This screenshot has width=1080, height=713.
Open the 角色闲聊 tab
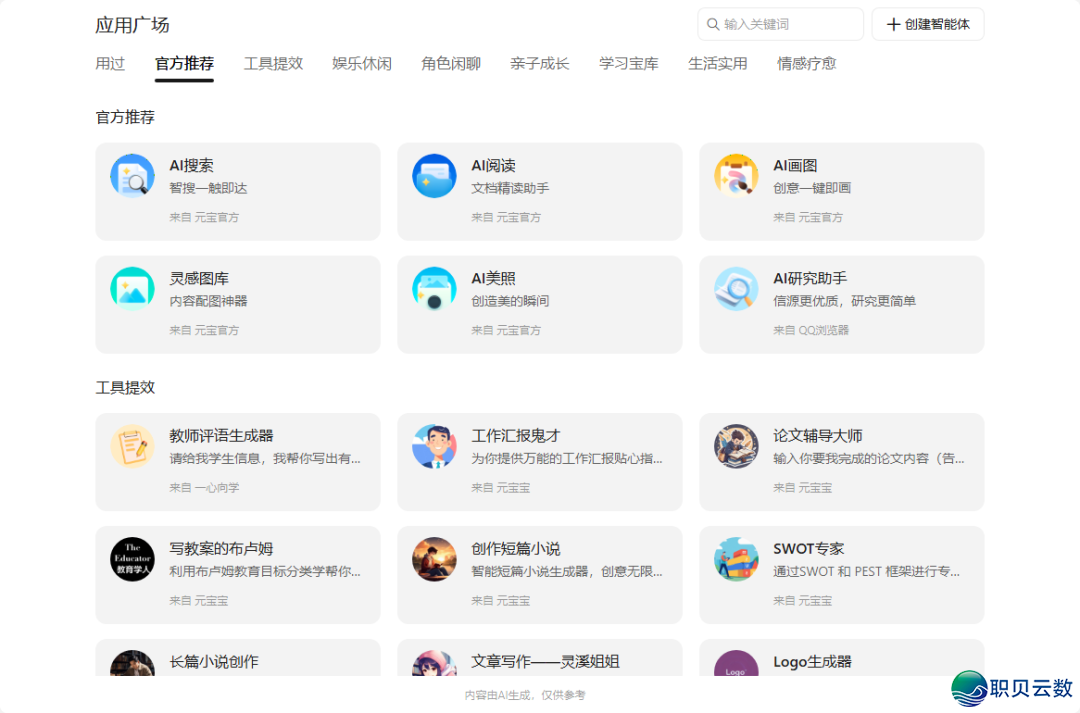451,63
